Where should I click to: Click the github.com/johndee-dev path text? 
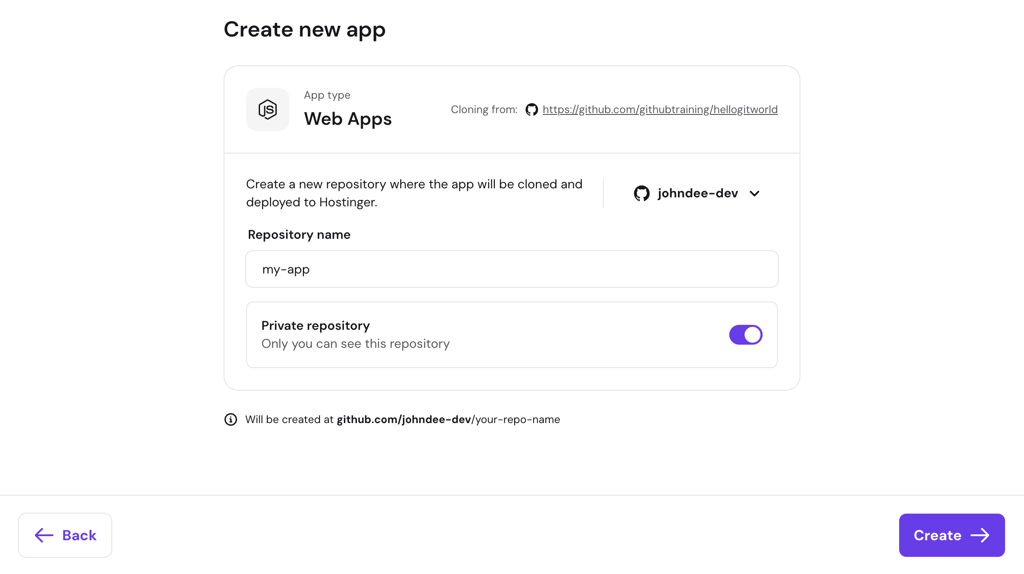[404, 419]
